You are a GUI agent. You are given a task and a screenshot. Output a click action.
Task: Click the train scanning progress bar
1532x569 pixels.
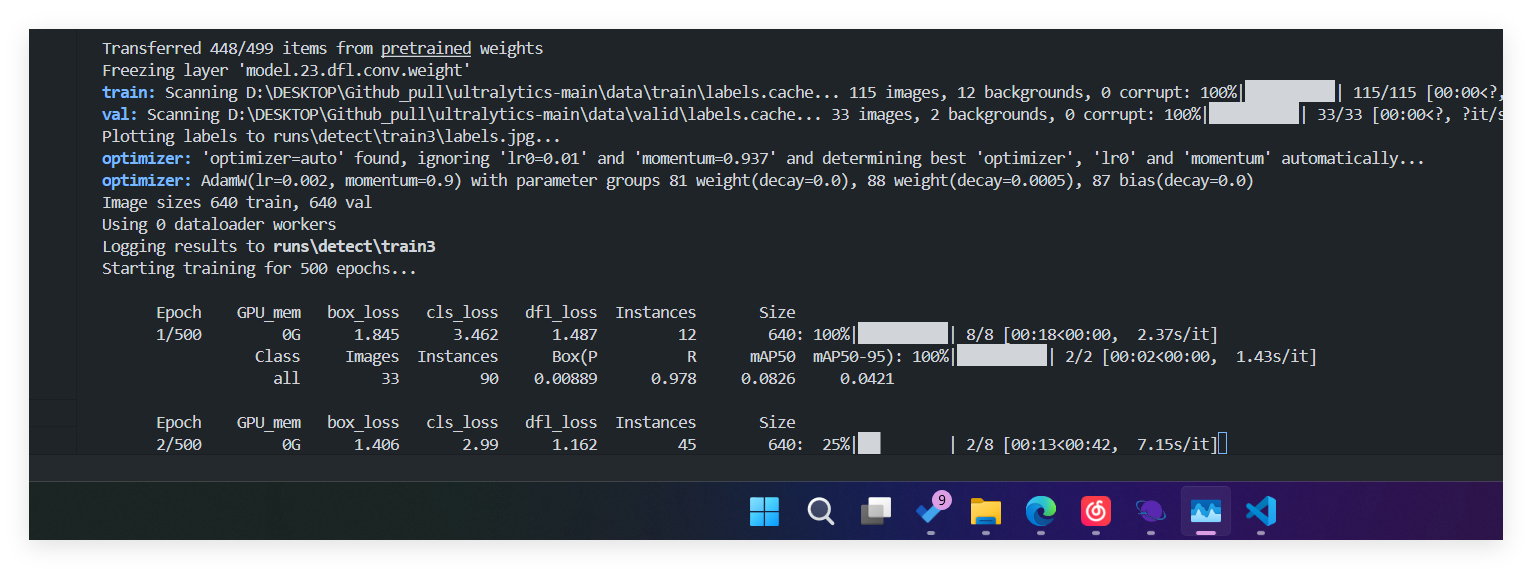point(1289,92)
